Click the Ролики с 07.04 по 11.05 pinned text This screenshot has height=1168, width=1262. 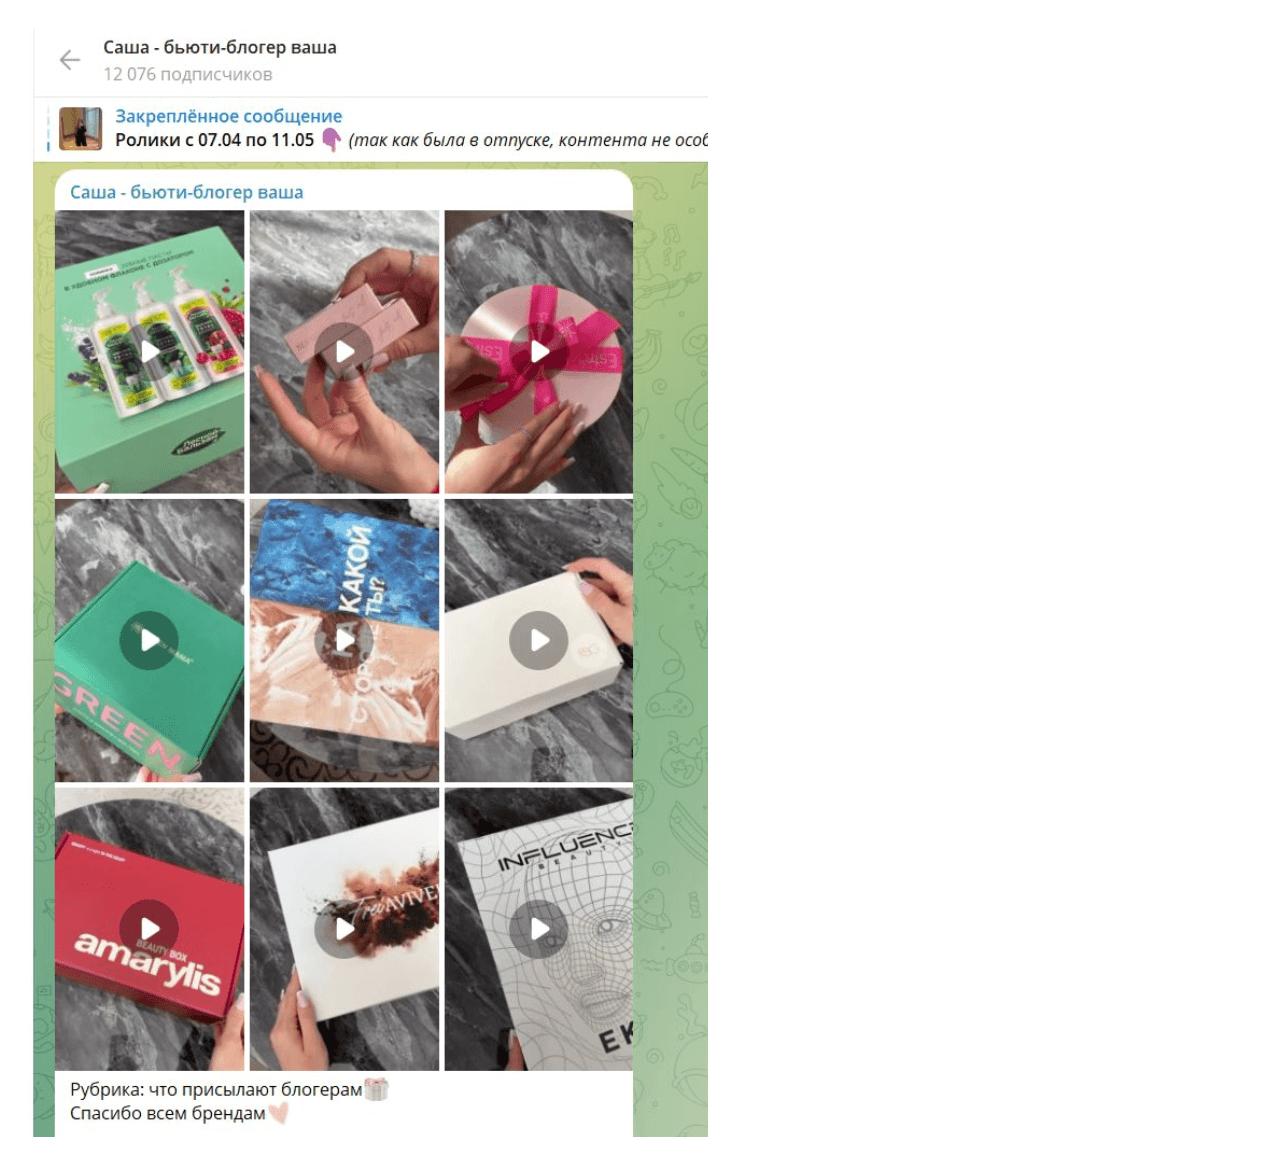pos(214,140)
